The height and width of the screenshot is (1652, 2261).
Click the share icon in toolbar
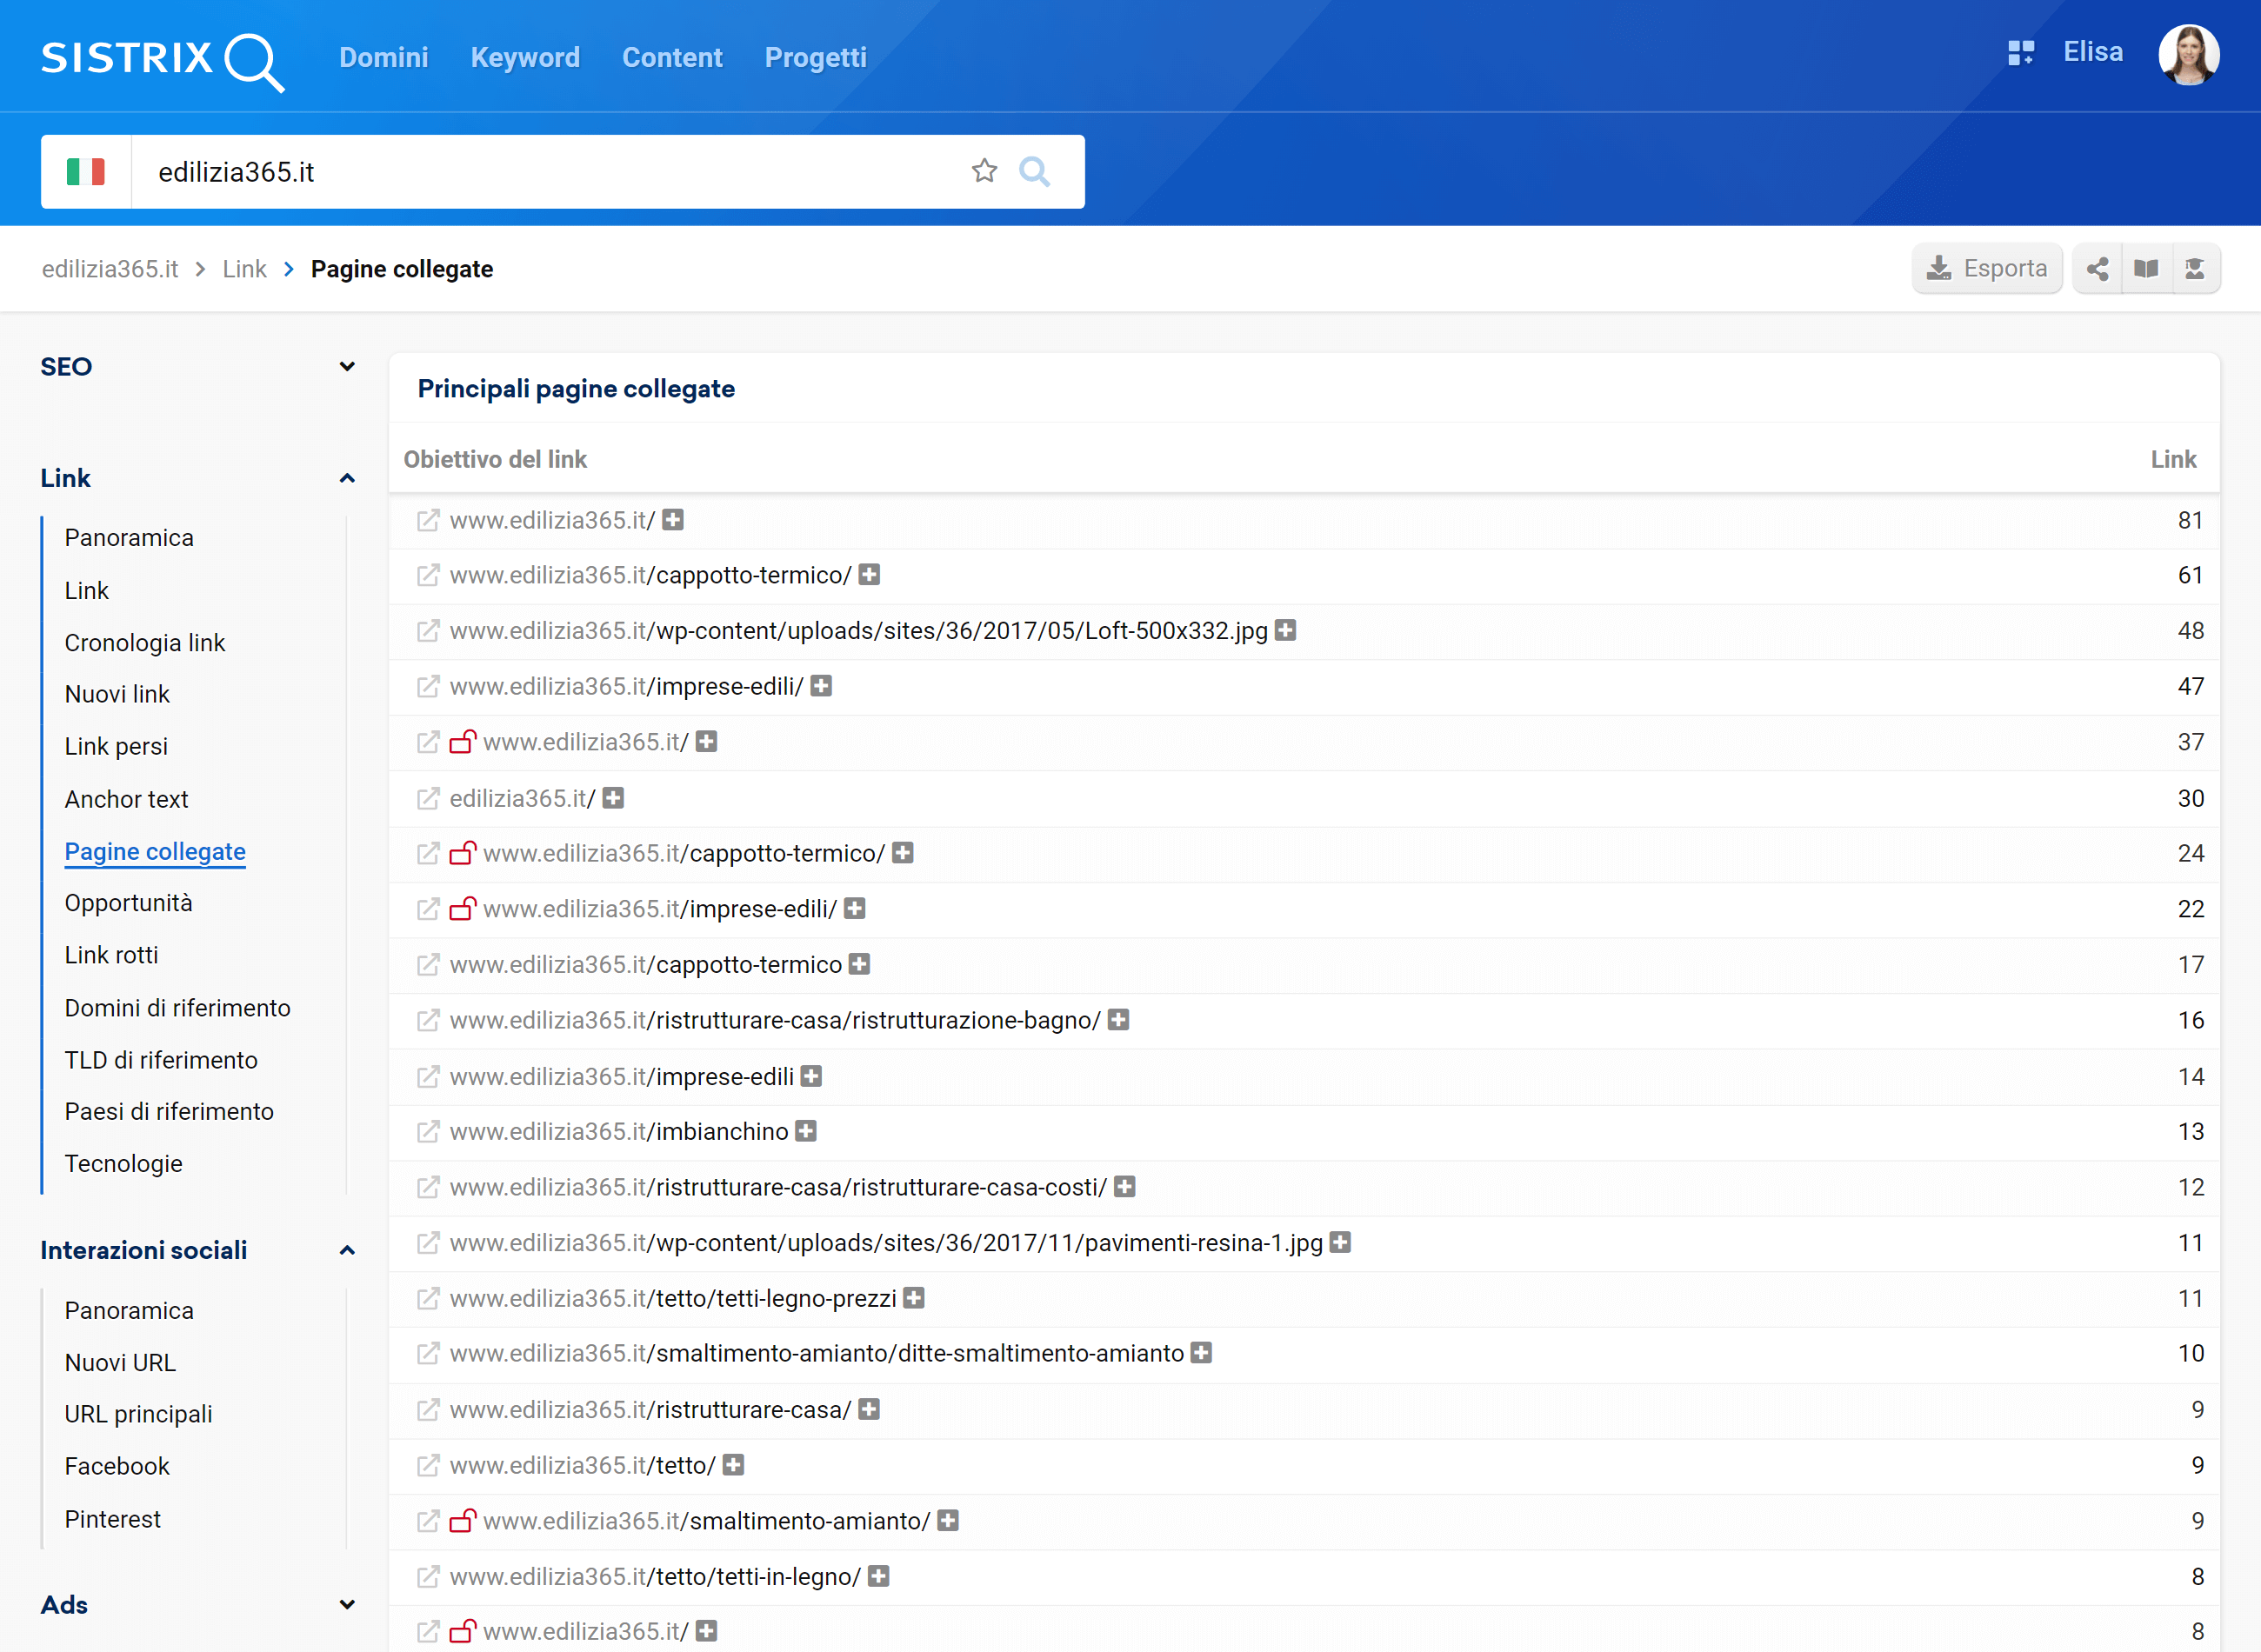pyautogui.click(x=2097, y=268)
